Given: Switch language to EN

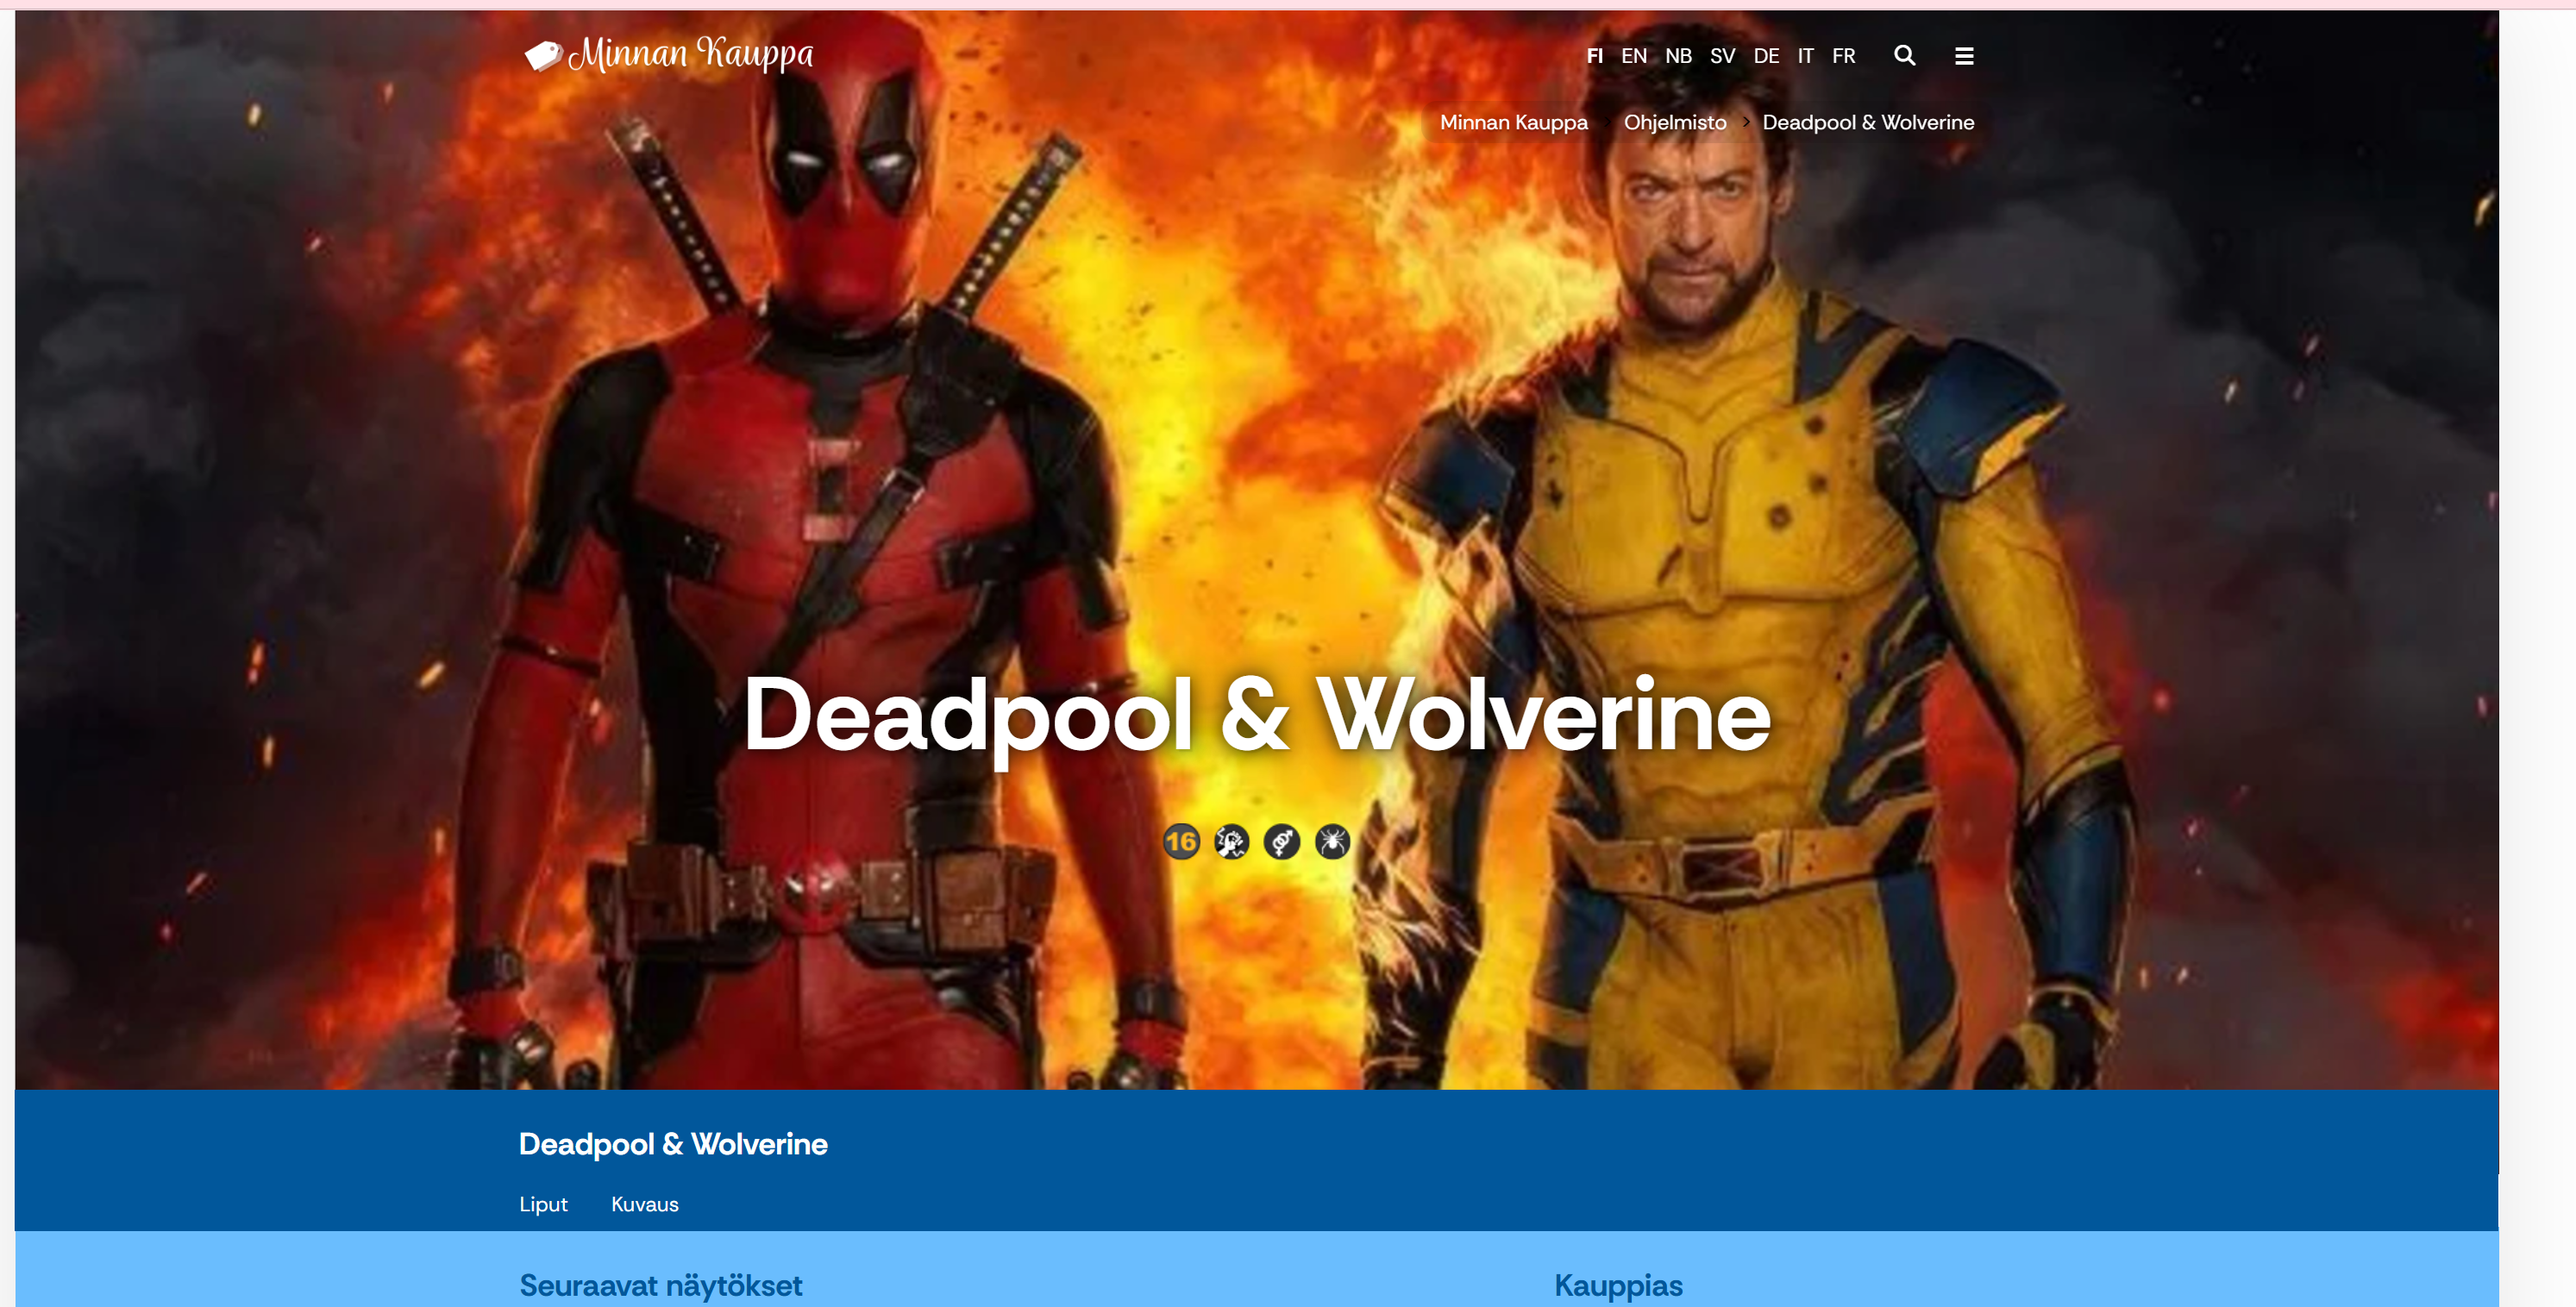Looking at the screenshot, I should click(x=1634, y=56).
